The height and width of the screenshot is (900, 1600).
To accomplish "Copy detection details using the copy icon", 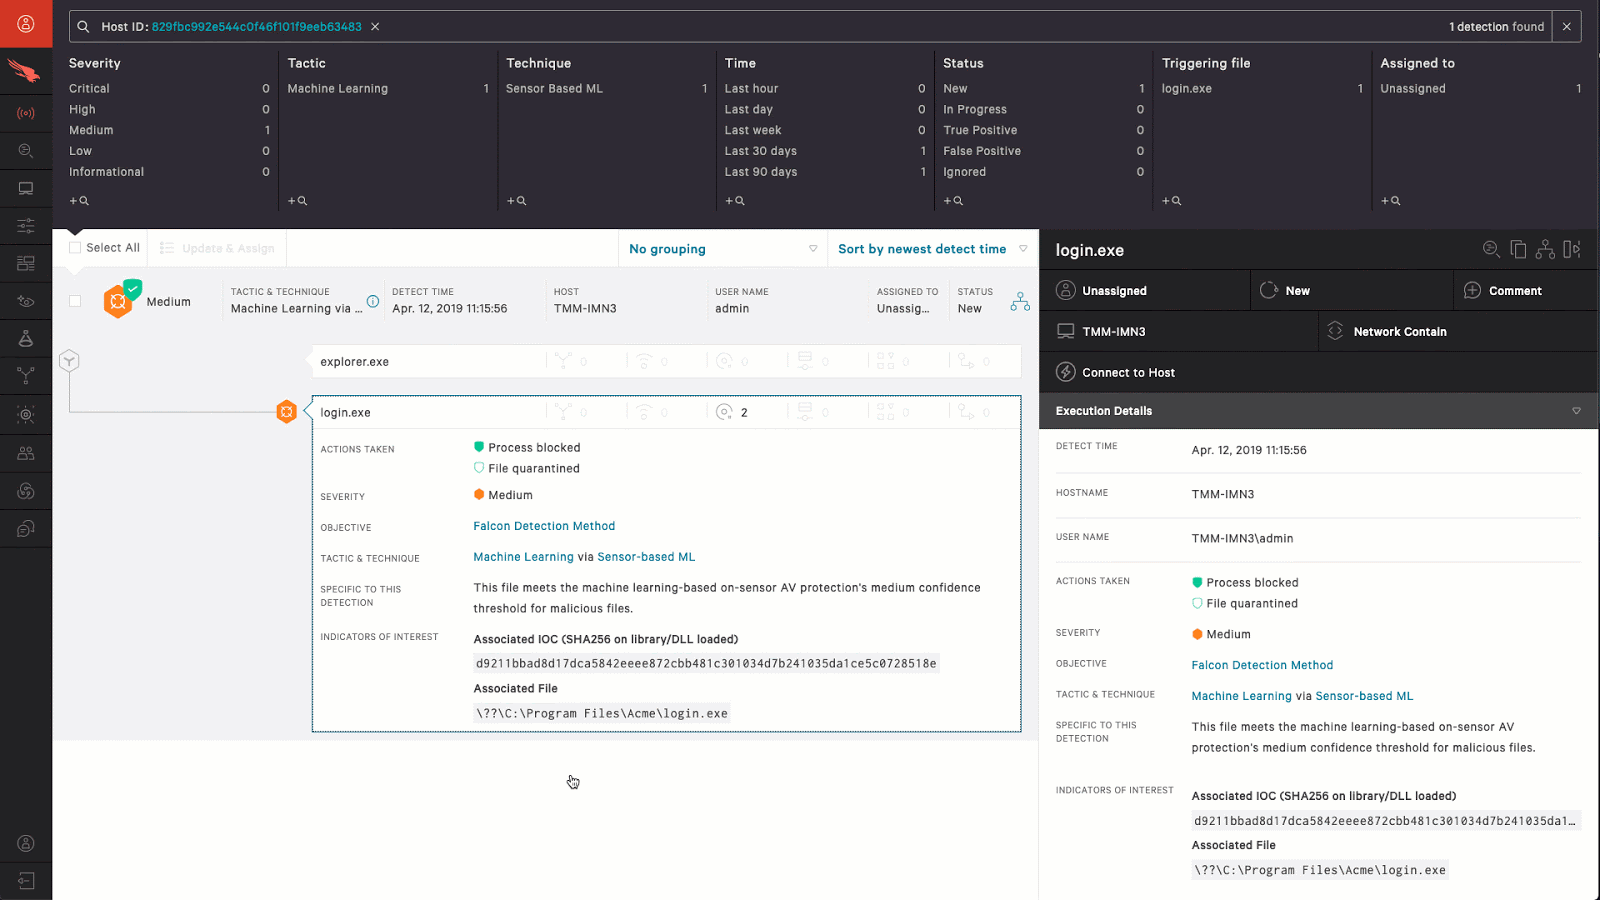I will pyautogui.click(x=1518, y=249).
